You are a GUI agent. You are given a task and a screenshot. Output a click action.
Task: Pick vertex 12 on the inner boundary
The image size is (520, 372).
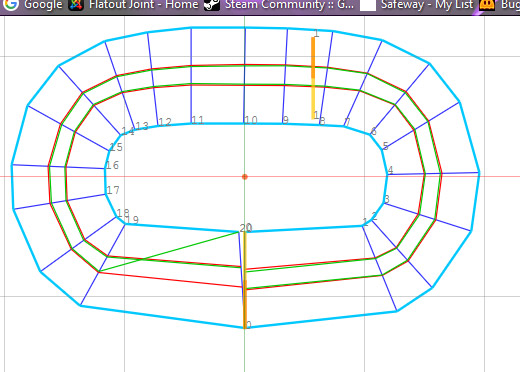(157, 126)
